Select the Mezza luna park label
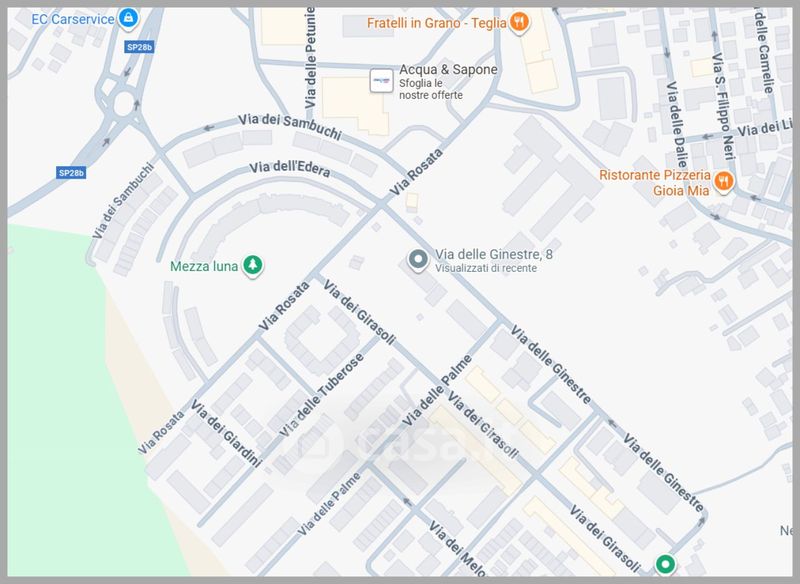The height and width of the screenshot is (584, 800). point(204,266)
